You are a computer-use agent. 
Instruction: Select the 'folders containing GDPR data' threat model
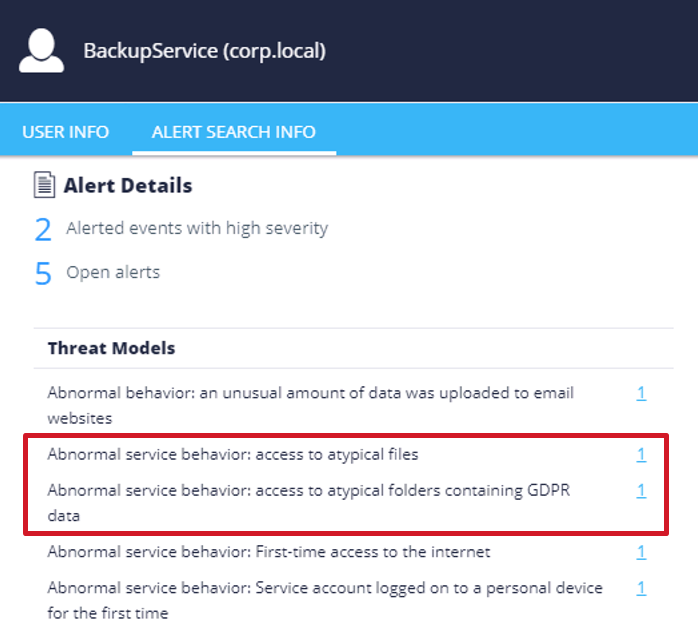point(308,503)
